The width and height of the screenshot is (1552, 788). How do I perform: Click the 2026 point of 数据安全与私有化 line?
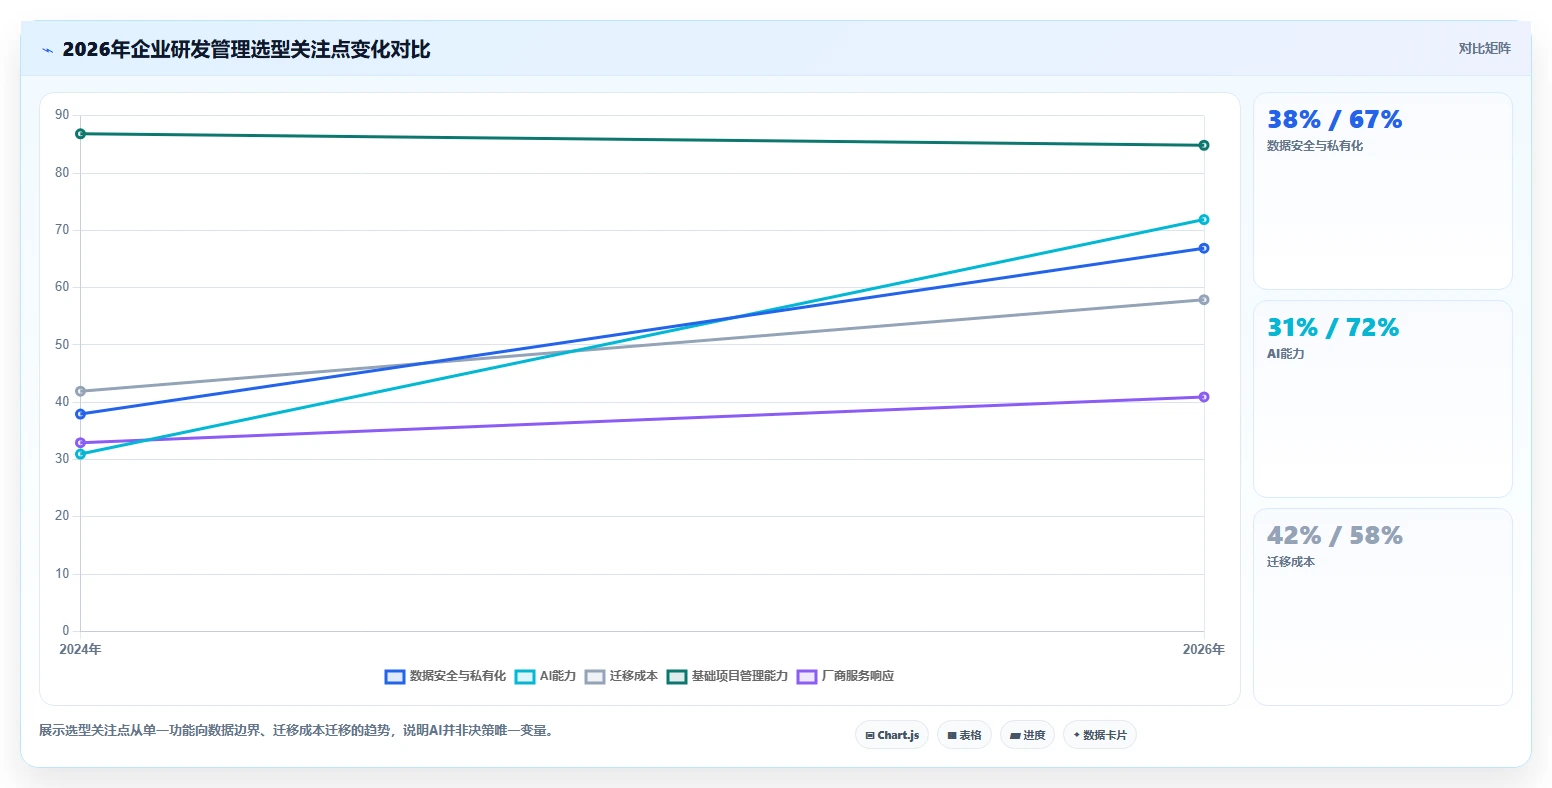1204,248
